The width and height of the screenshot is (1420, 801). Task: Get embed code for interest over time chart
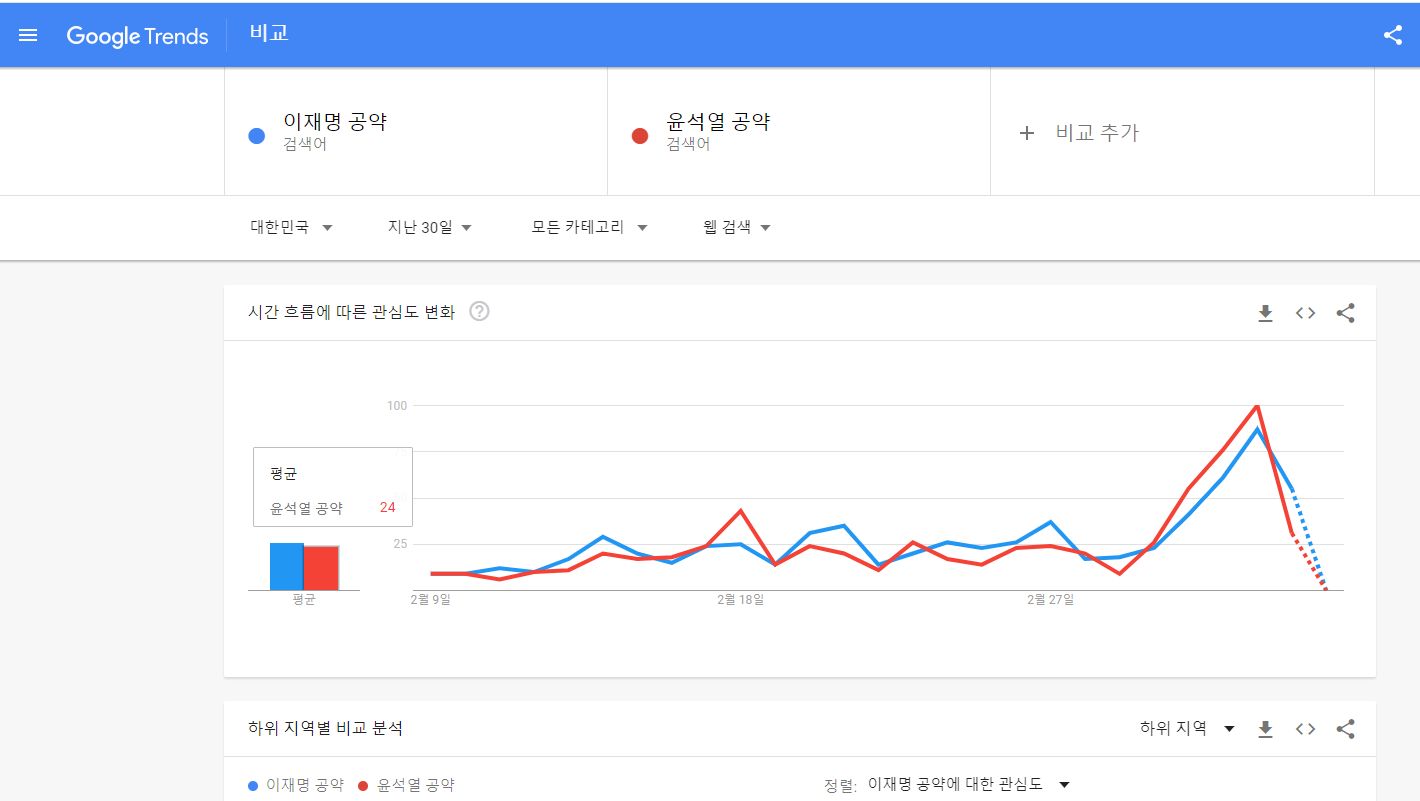(x=1305, y=313)
